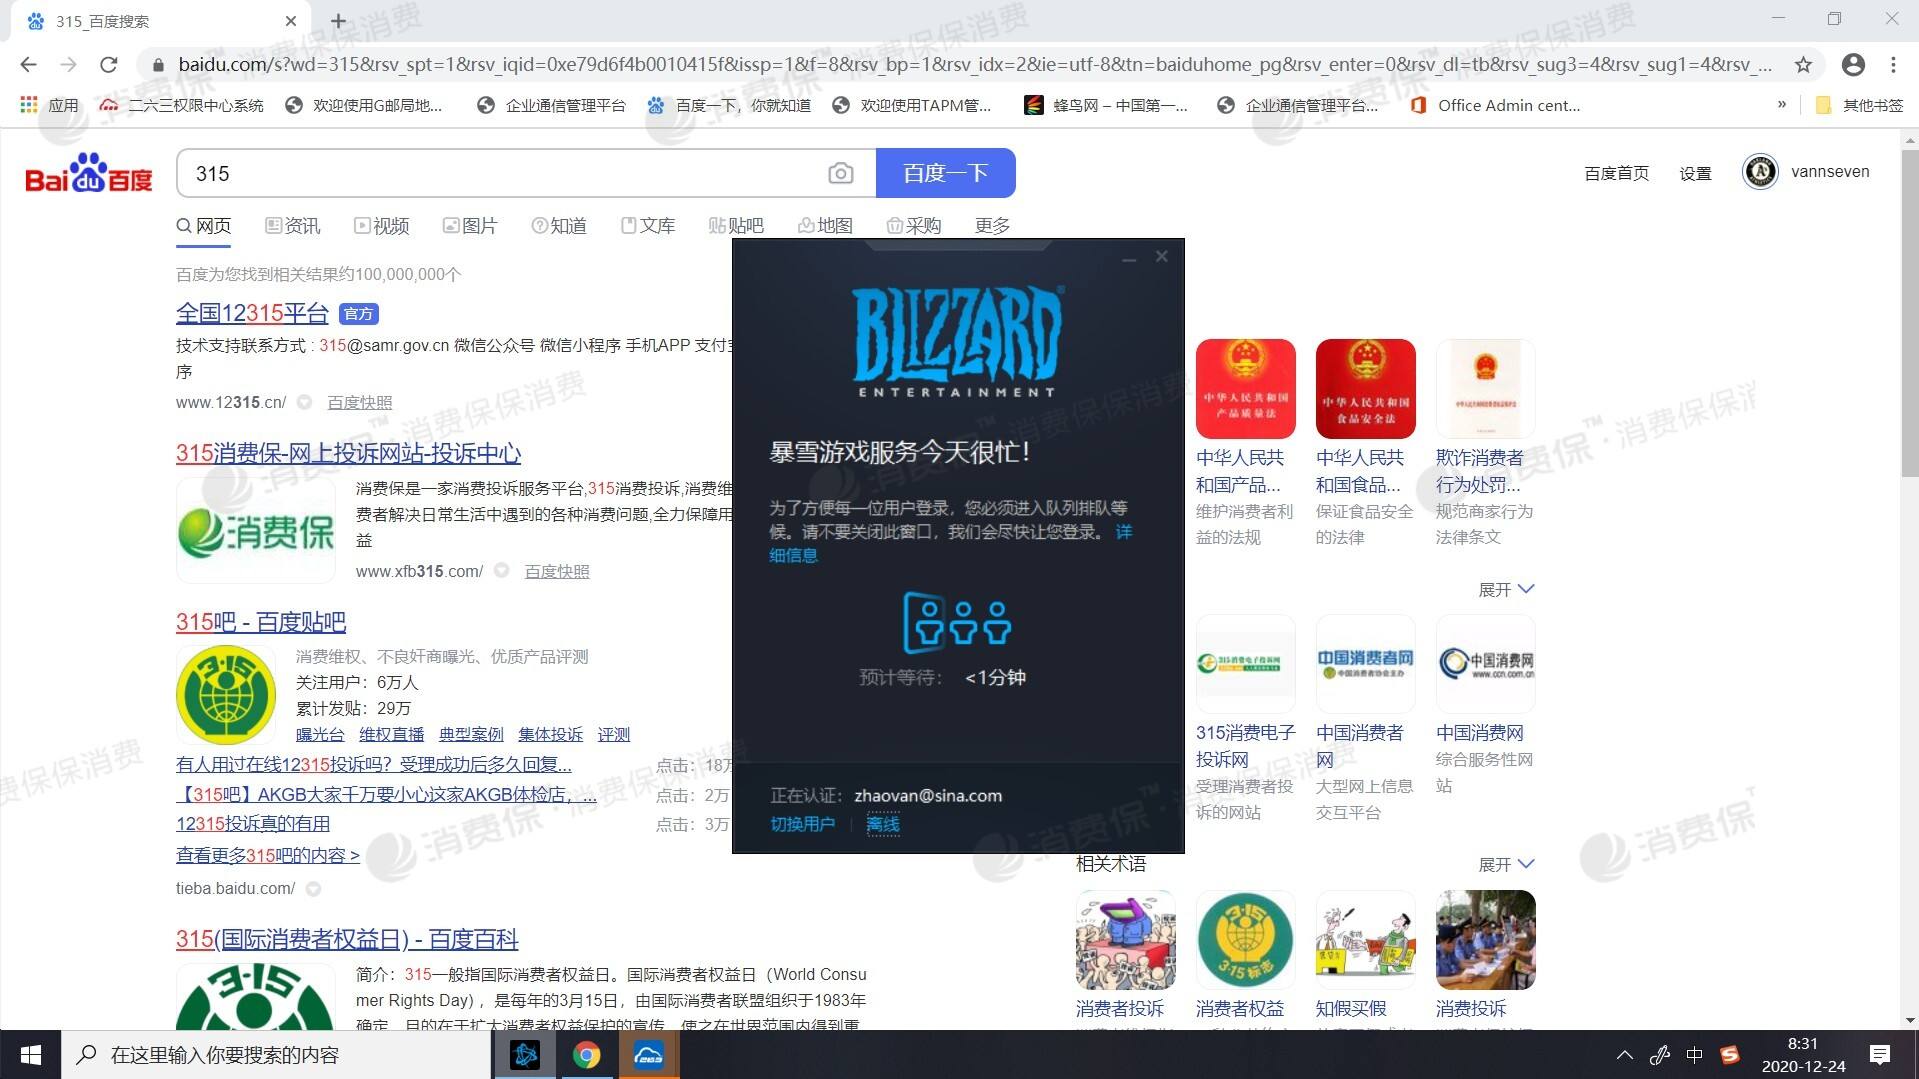Open 百度快照 for www.12315.cn
Image resolution: width=1919 pixels, height=1079 pixels.
click(x=360, y=402)
